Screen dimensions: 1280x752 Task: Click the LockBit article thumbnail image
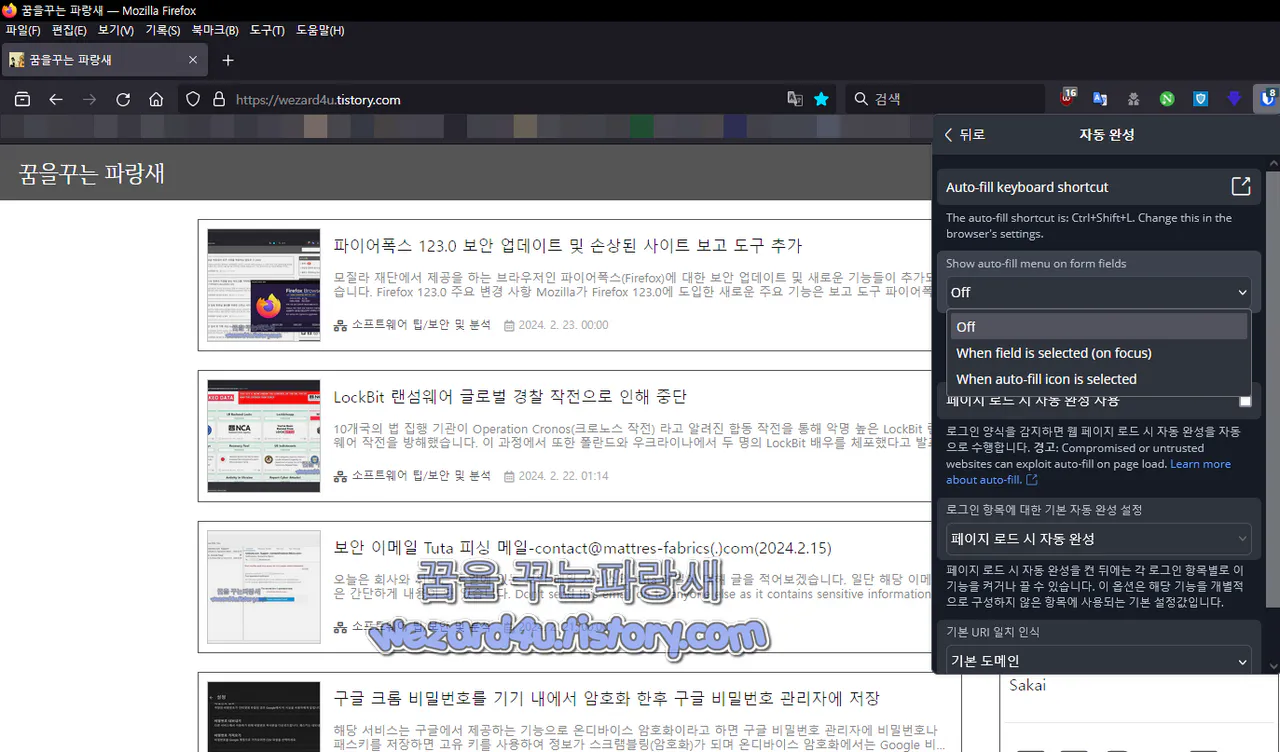click(x=264, y=436)
